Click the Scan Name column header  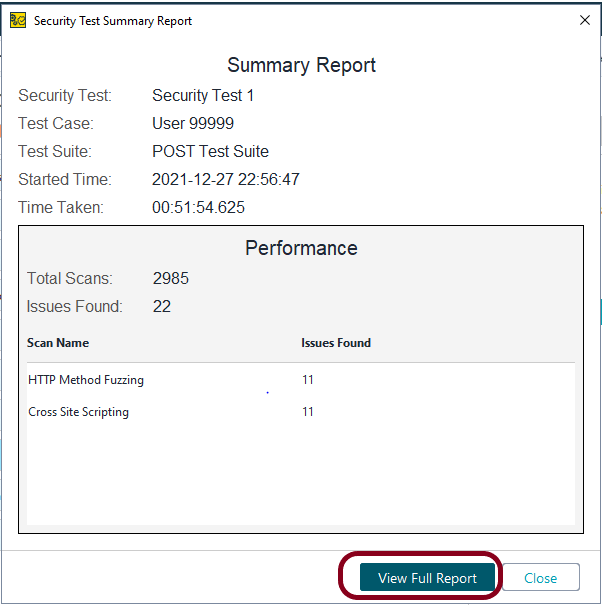[x=58, y=343]
